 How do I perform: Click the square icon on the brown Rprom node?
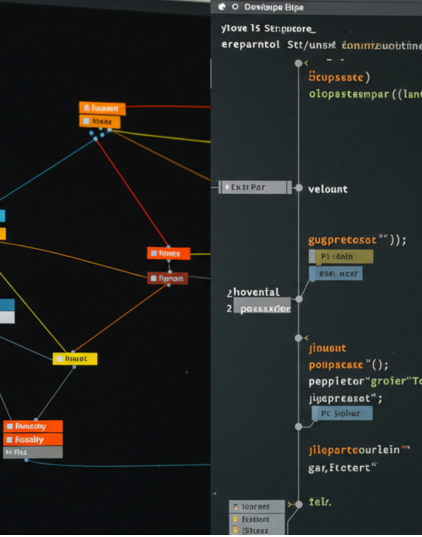pyautogui.click(x=154, y=278)
